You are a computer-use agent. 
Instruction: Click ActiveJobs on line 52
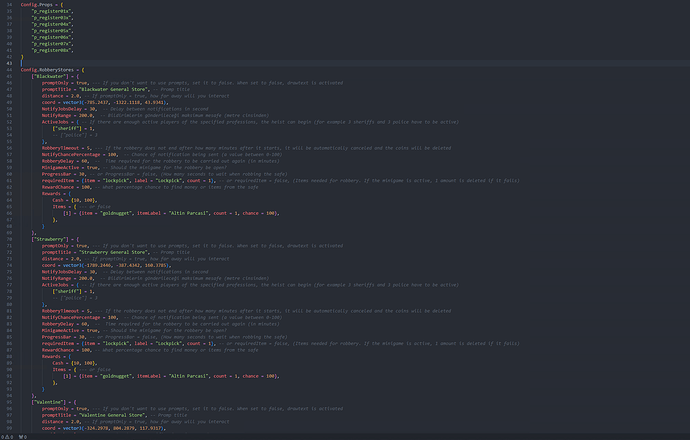click(x=55, y=122)
